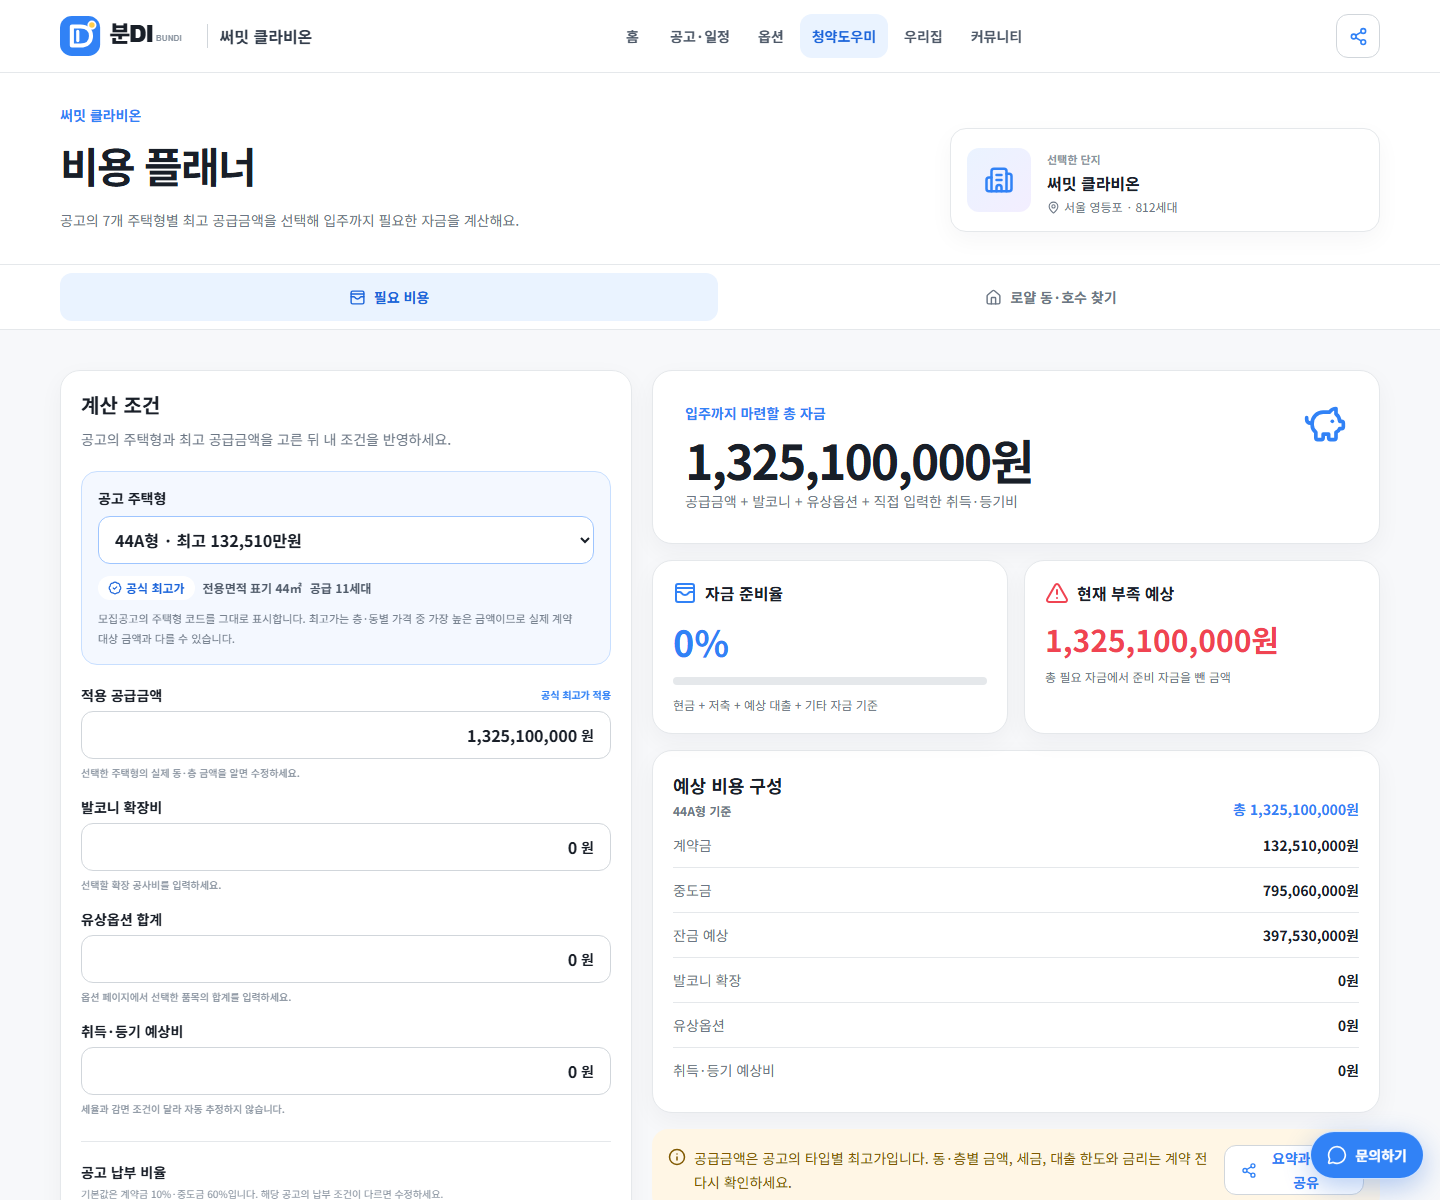Click the 44A형 기준 label

click(702, 812)
